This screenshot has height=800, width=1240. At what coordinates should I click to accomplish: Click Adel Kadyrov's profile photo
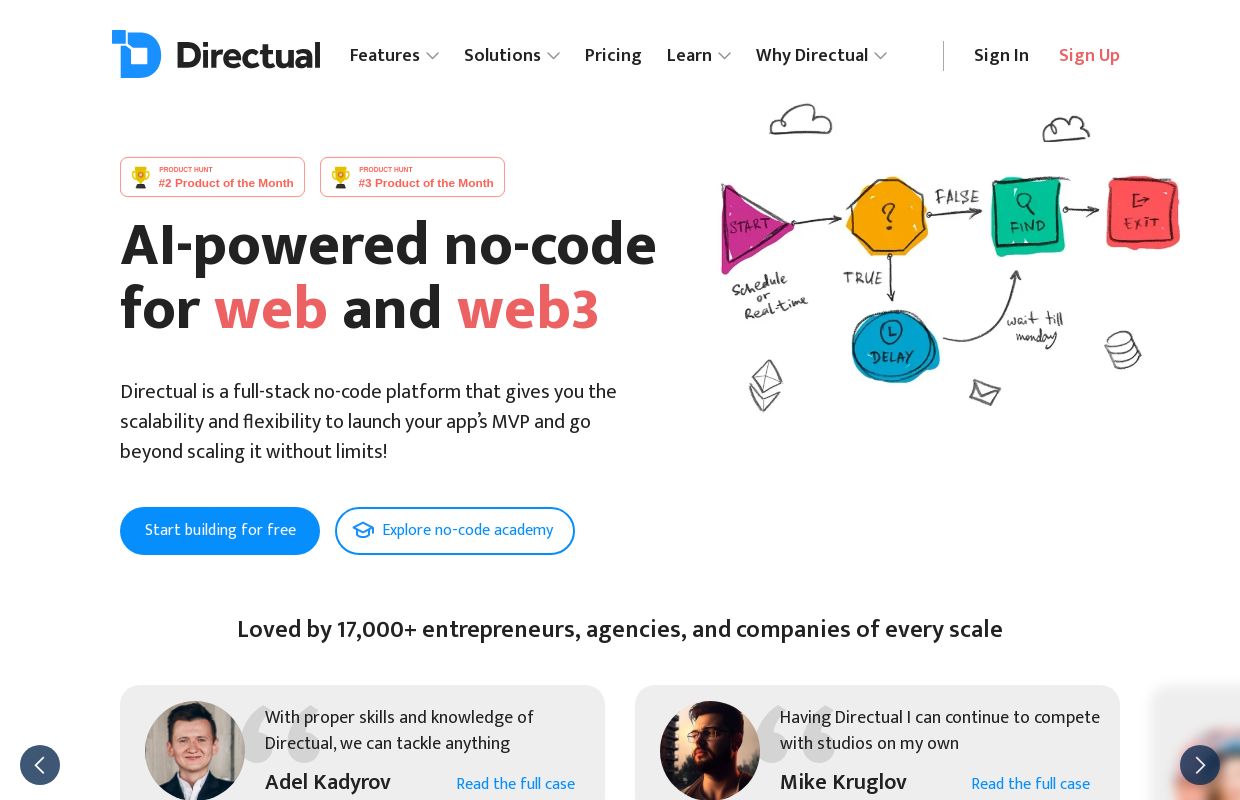tap(195, 750)
